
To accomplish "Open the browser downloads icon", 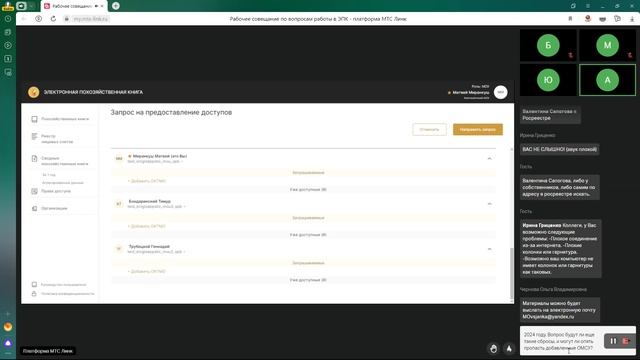I will 632,19.
